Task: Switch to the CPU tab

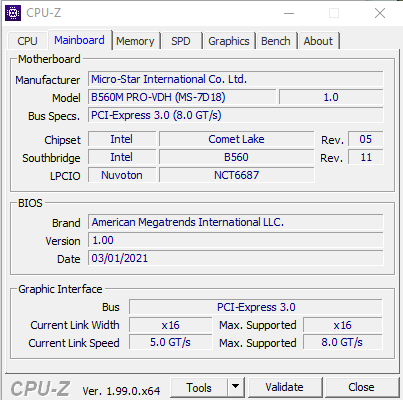Action: pyautogui.click(x=27, y=41)
